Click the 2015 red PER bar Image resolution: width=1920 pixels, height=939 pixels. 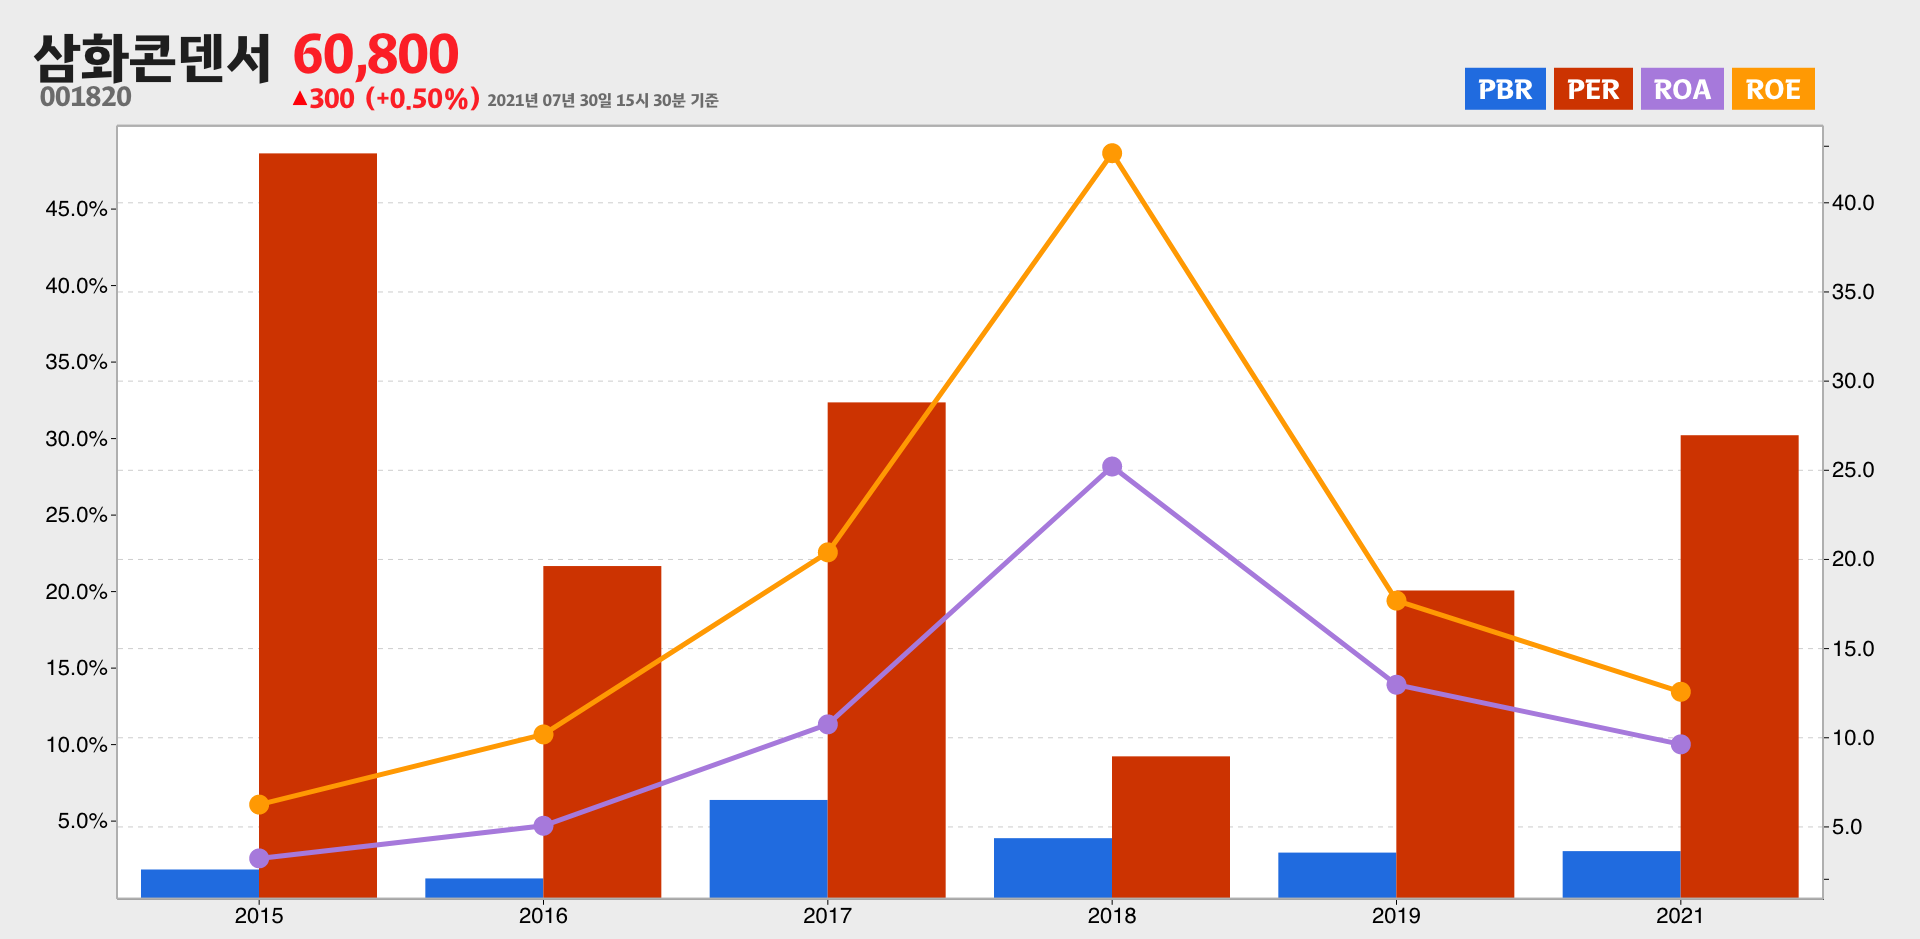tap(318, 525)
